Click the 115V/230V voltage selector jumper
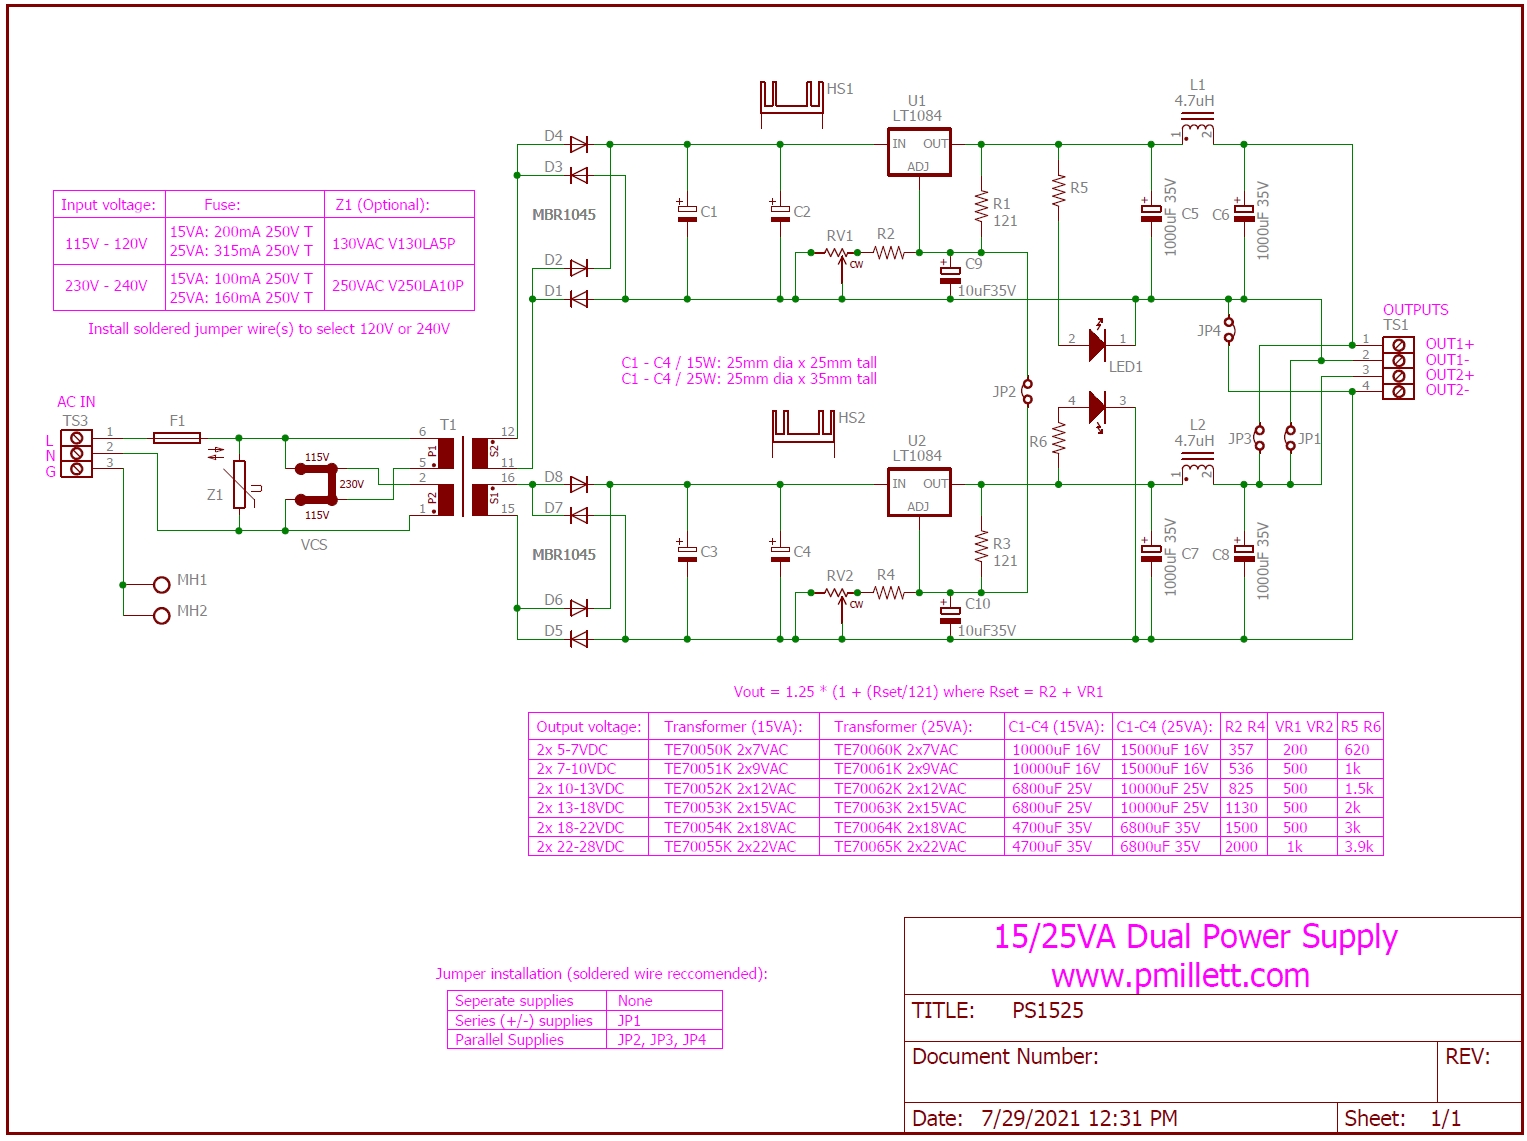Viewport: 1527px width, 1141px height. click(x=317, y=484)
